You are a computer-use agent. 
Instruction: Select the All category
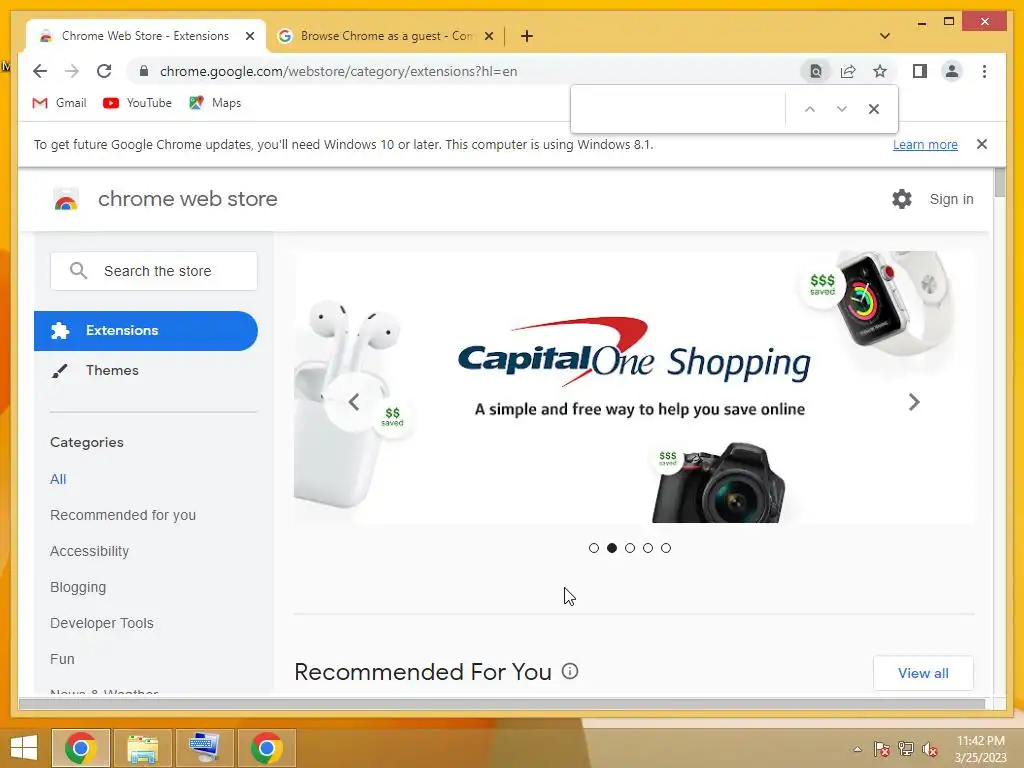[x=58, y=479]
